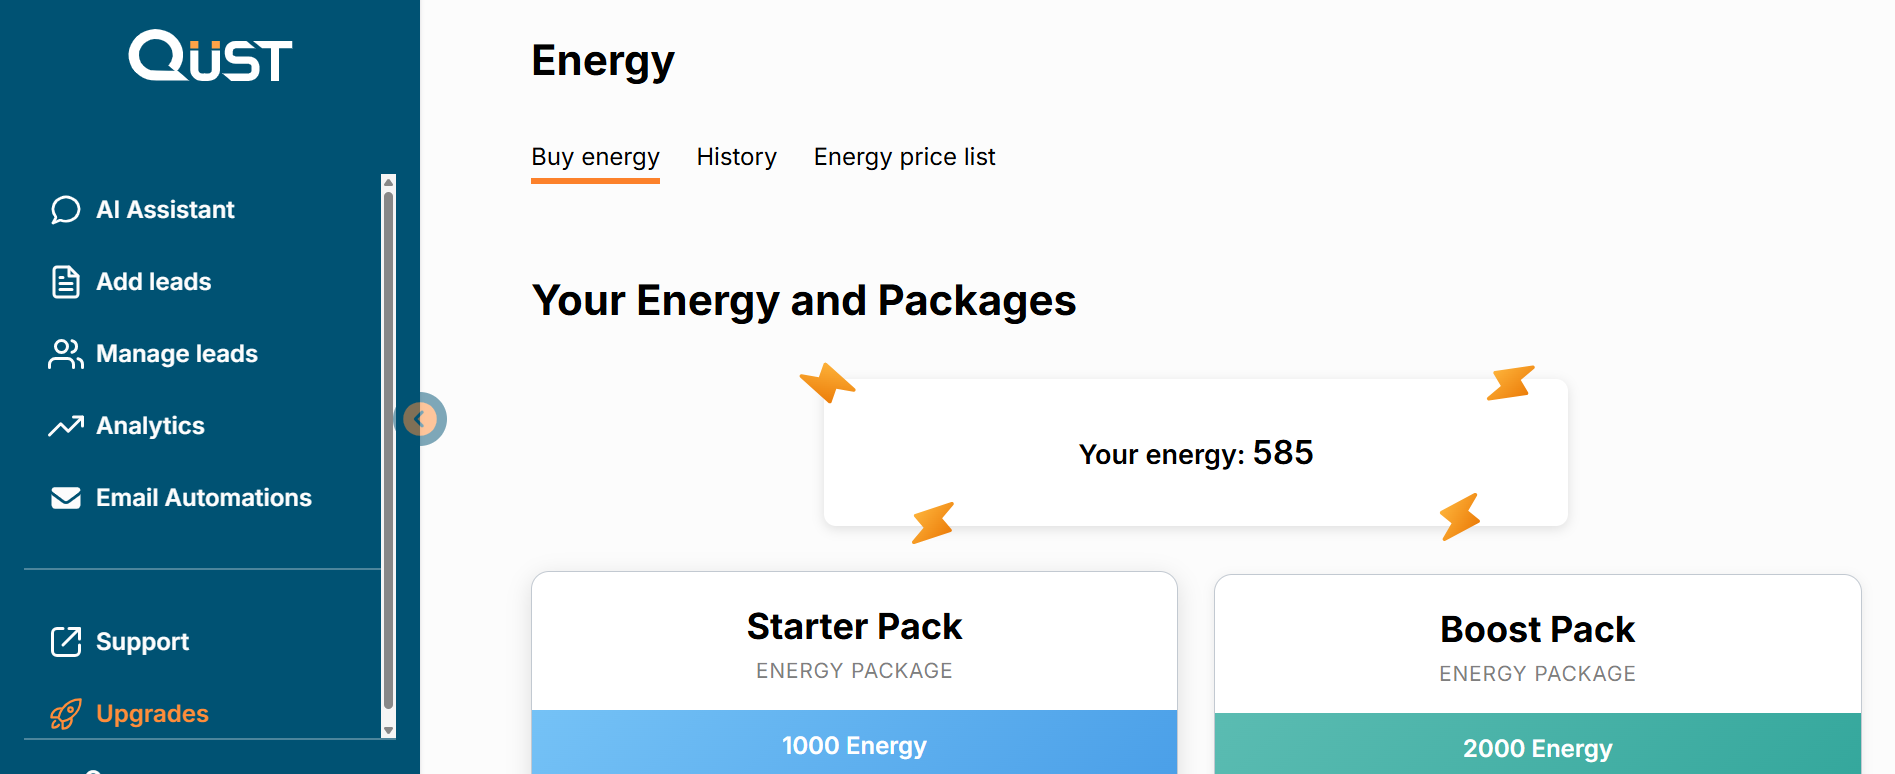Click the green 2000 Energy banner
The height and width of the screenshot is (774, 1895).
tap(1537, 748)
